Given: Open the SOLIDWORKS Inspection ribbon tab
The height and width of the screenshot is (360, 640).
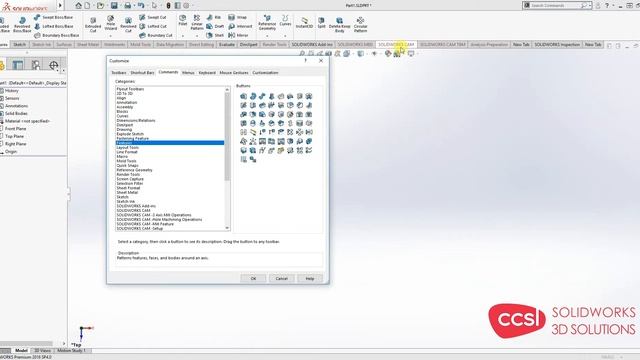Looking at the screenshot, I should (557, 44).
